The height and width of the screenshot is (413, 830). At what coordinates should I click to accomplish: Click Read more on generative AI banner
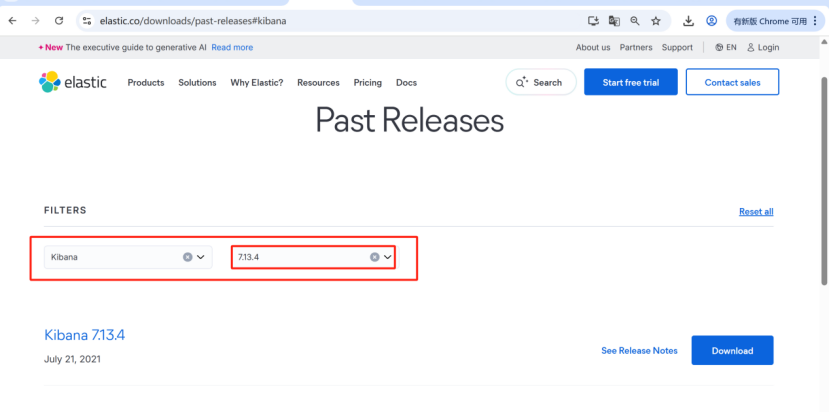232,47
